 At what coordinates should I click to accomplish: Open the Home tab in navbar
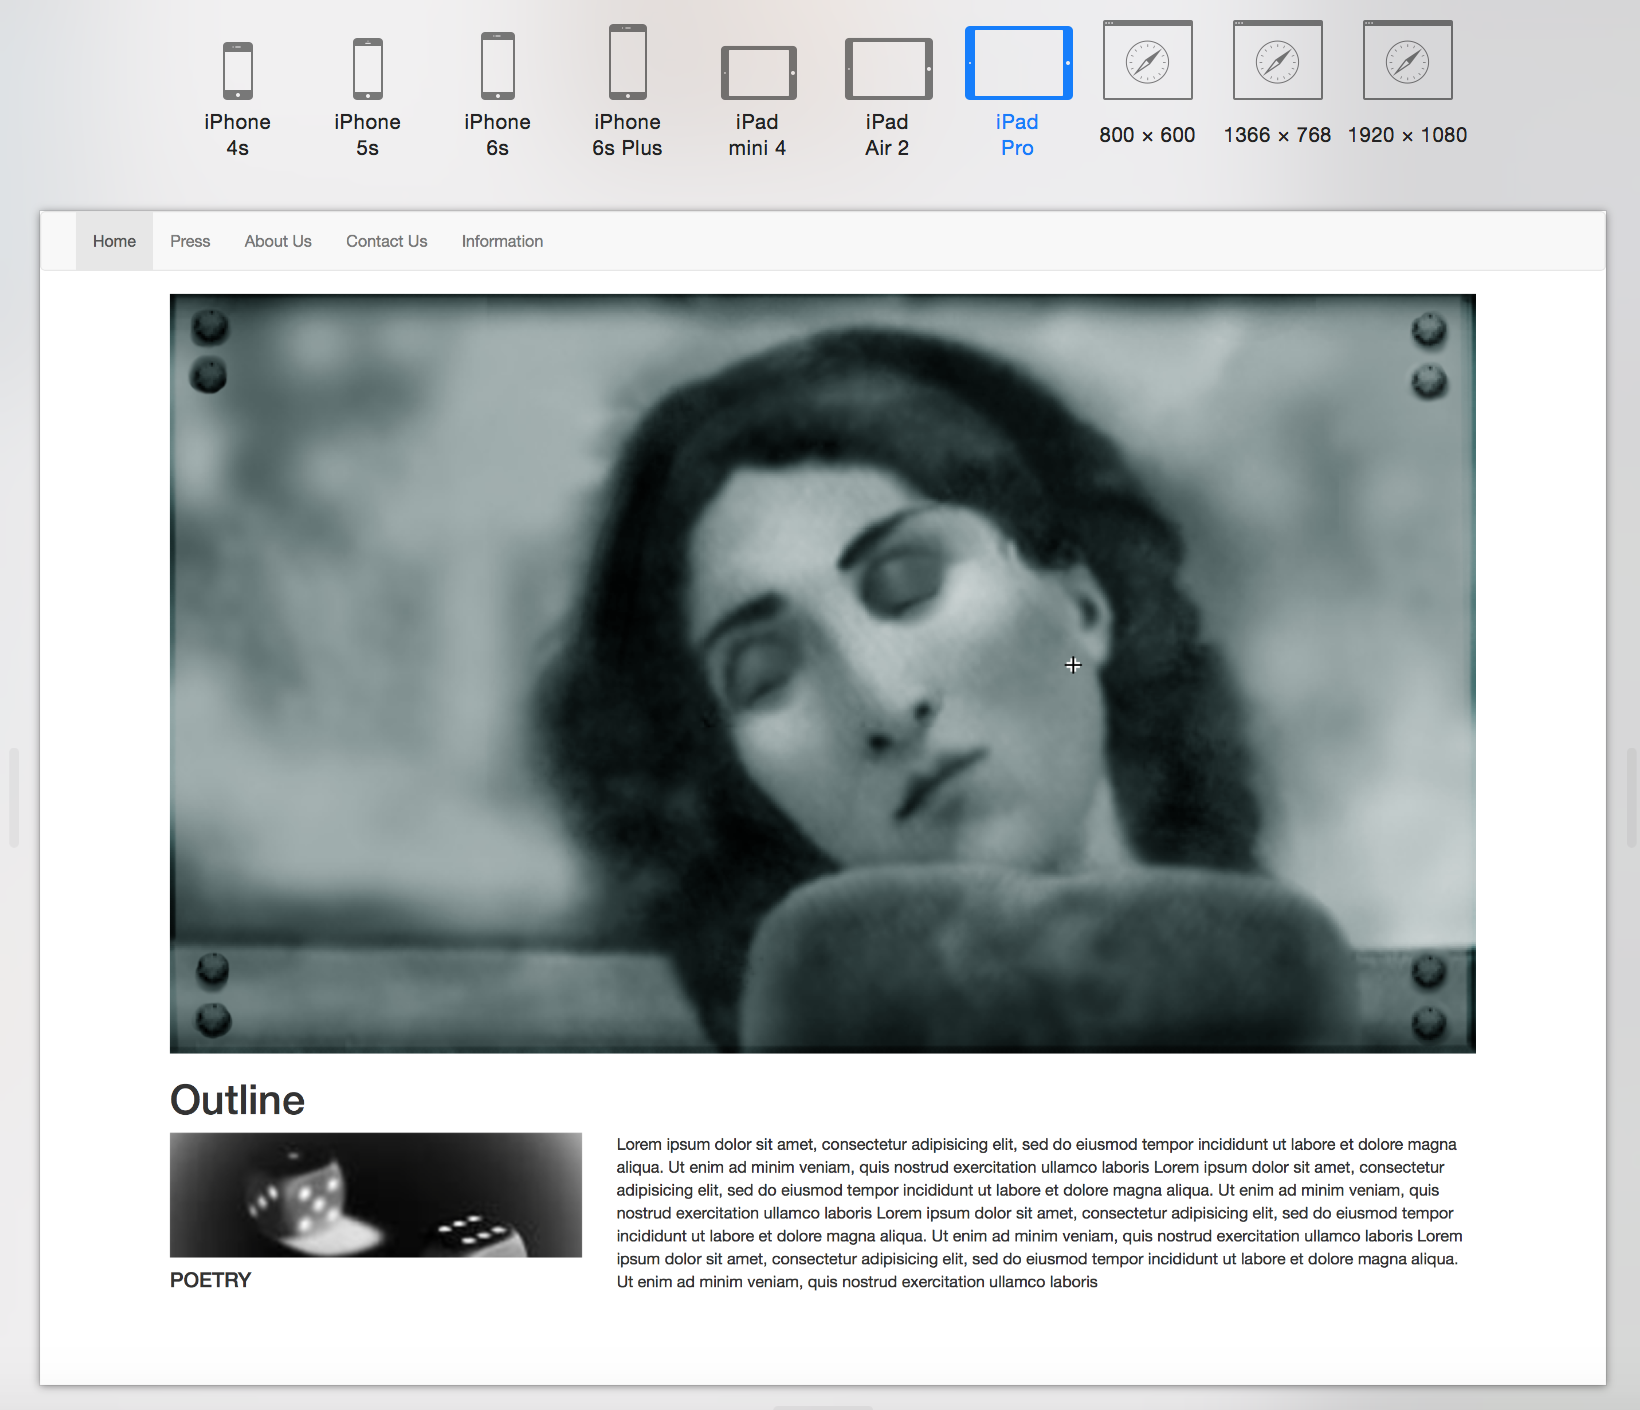[114, 241]
